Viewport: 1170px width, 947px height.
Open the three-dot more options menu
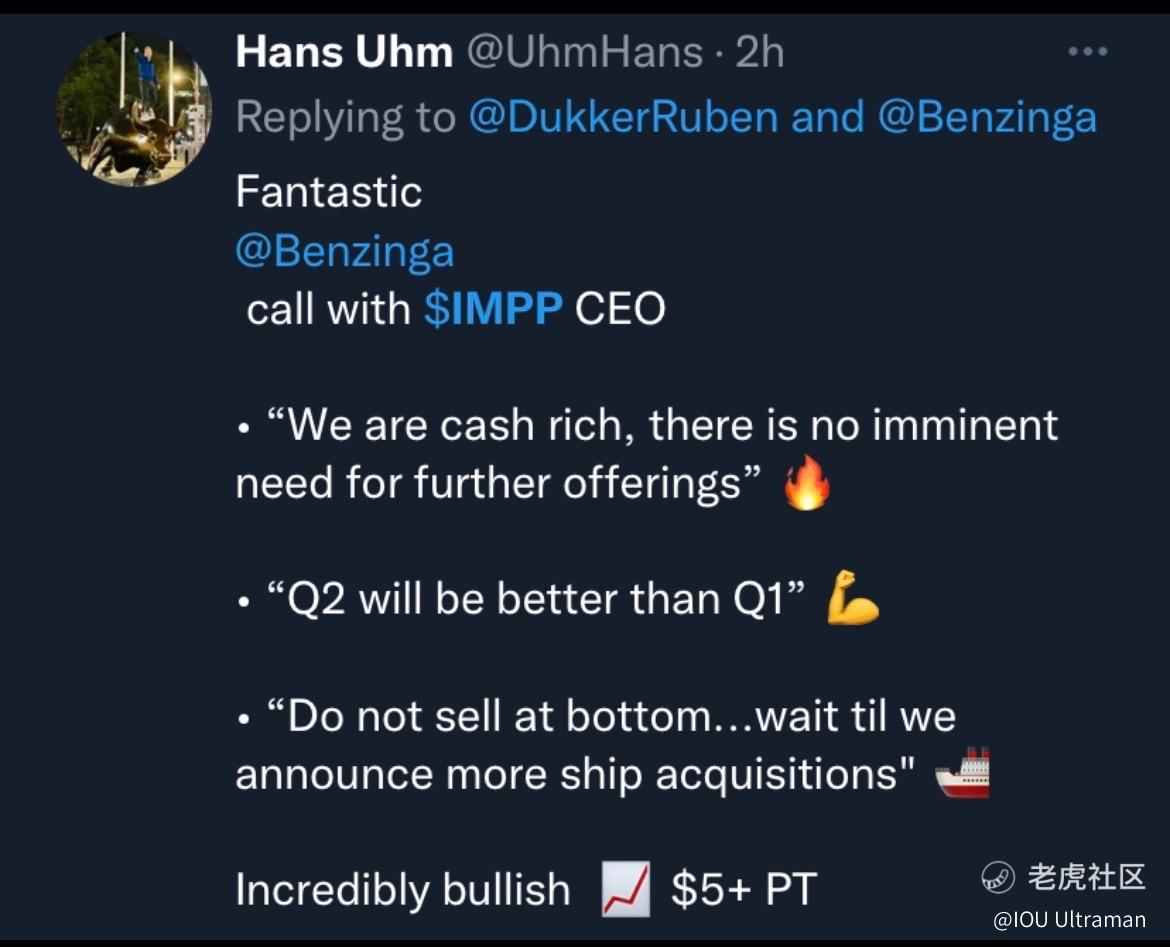(1087, 51)
